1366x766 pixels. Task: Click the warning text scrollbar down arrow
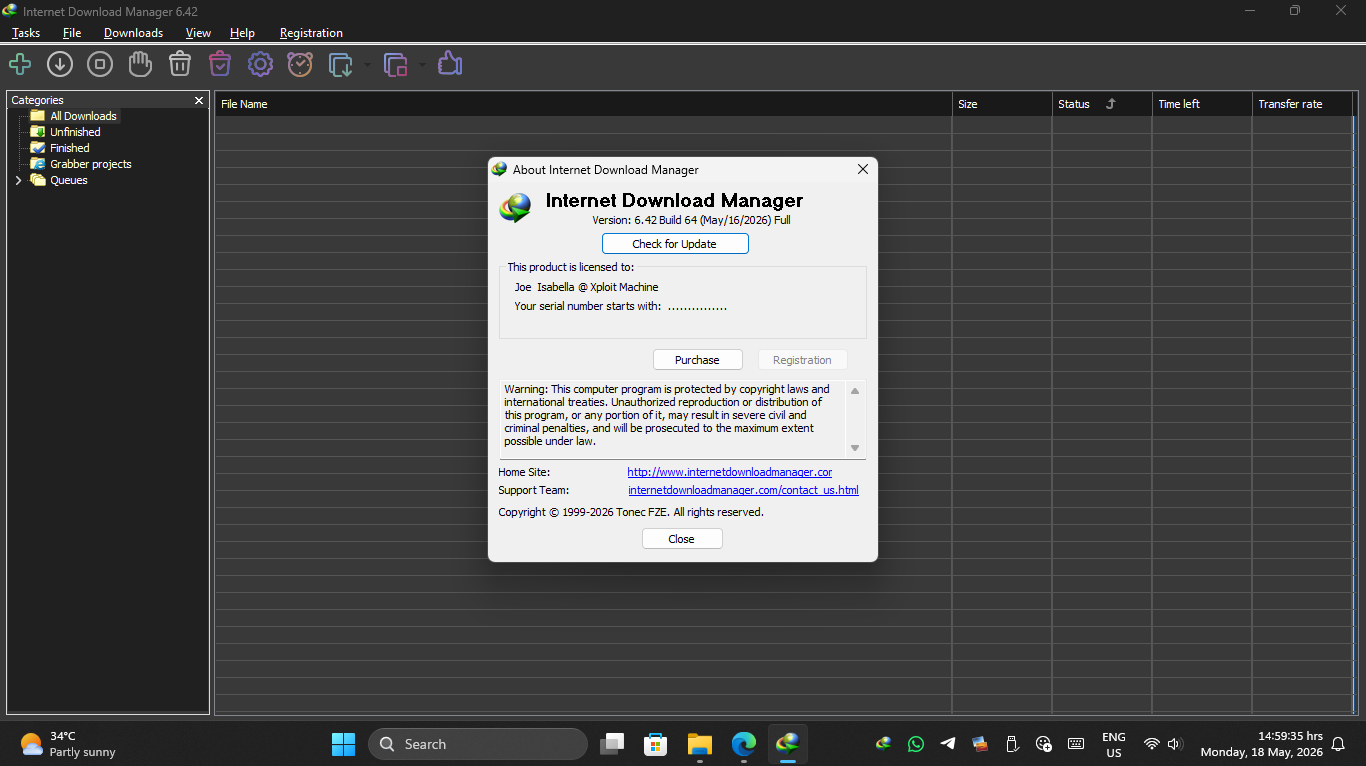tap(855, 448)
